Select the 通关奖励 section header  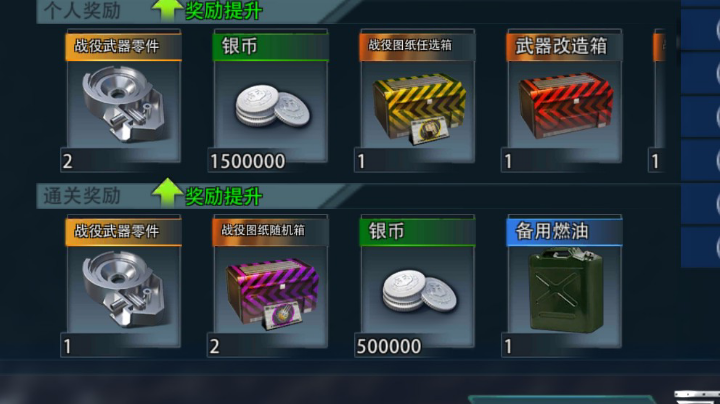(x=82, y=196)
